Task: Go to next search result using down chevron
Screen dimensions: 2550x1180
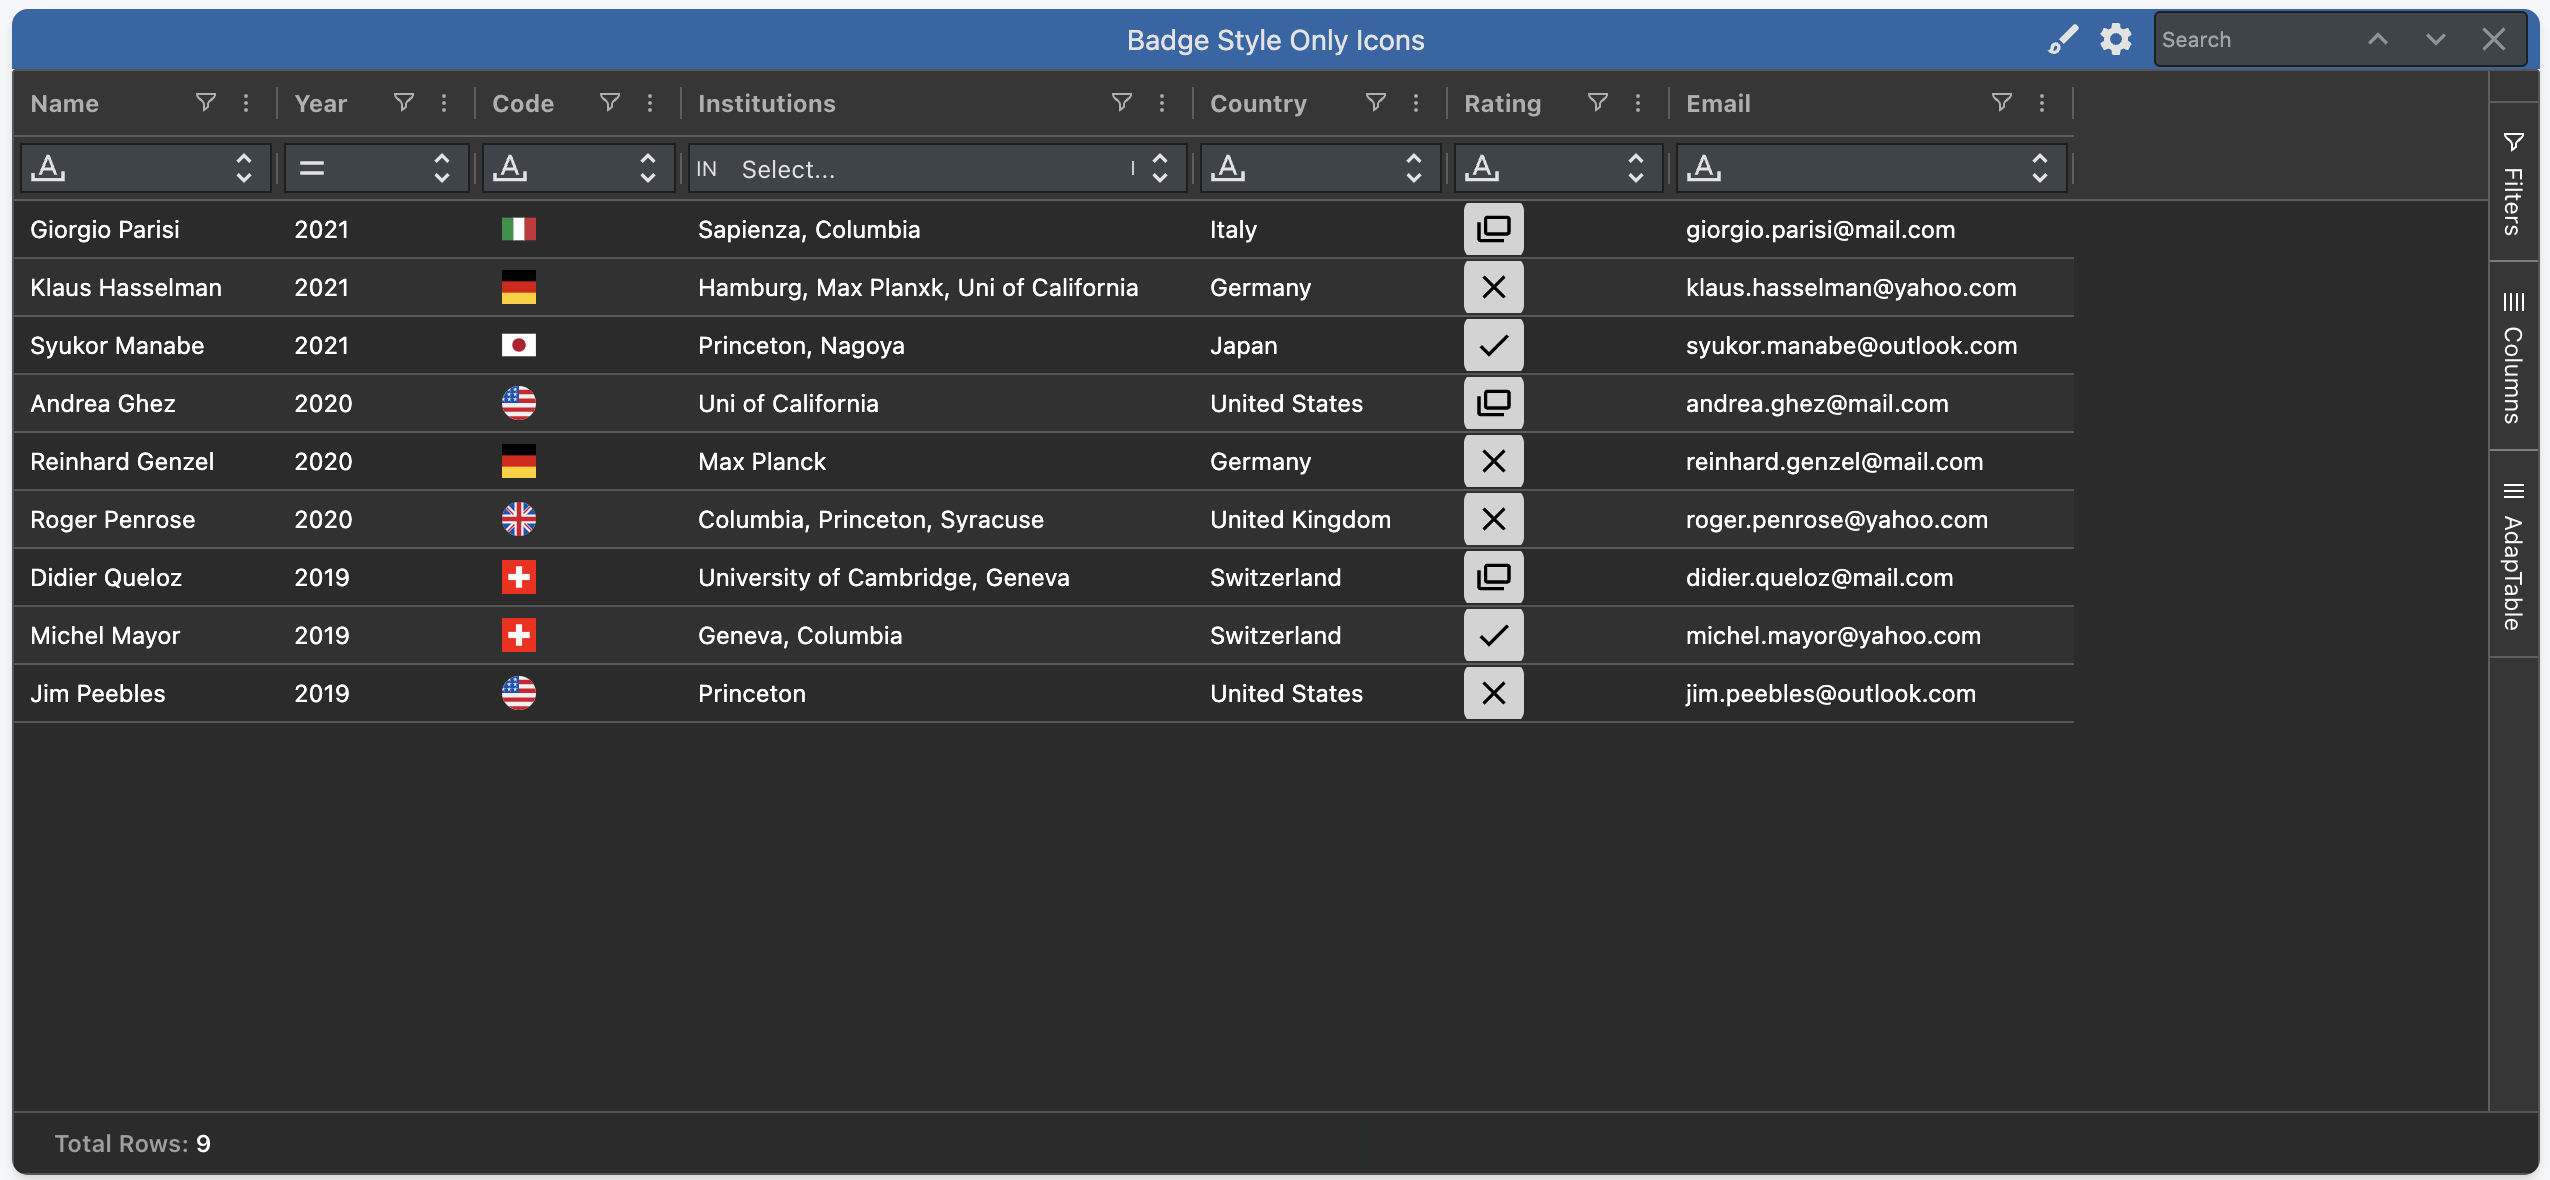Action: pyautogui.click(x=2435, y=40)
